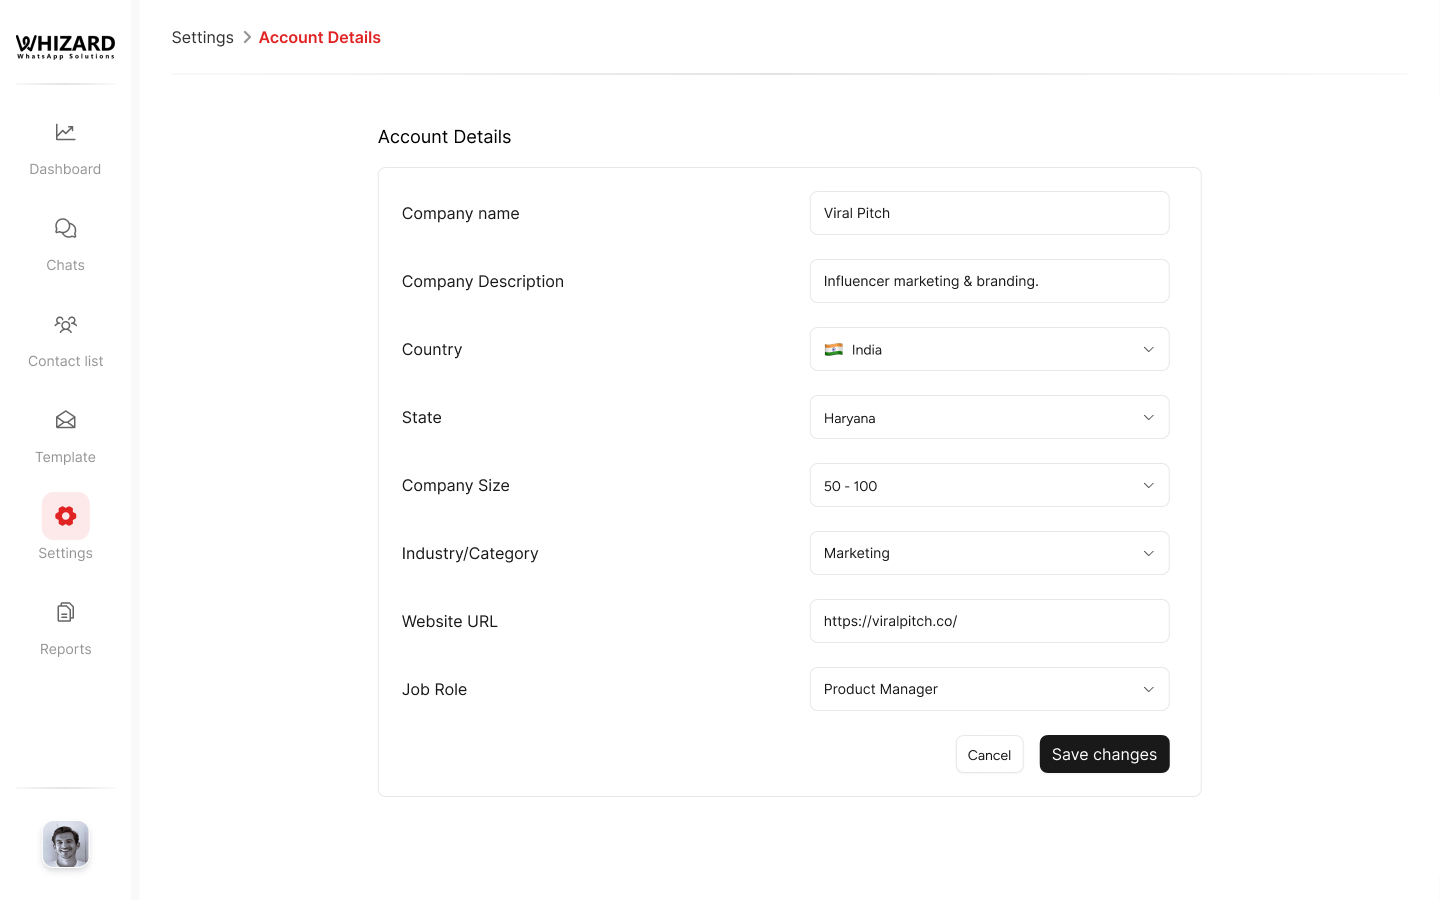Click into the Website URL field
The image size is (1440, 900).
click(989, 622)
